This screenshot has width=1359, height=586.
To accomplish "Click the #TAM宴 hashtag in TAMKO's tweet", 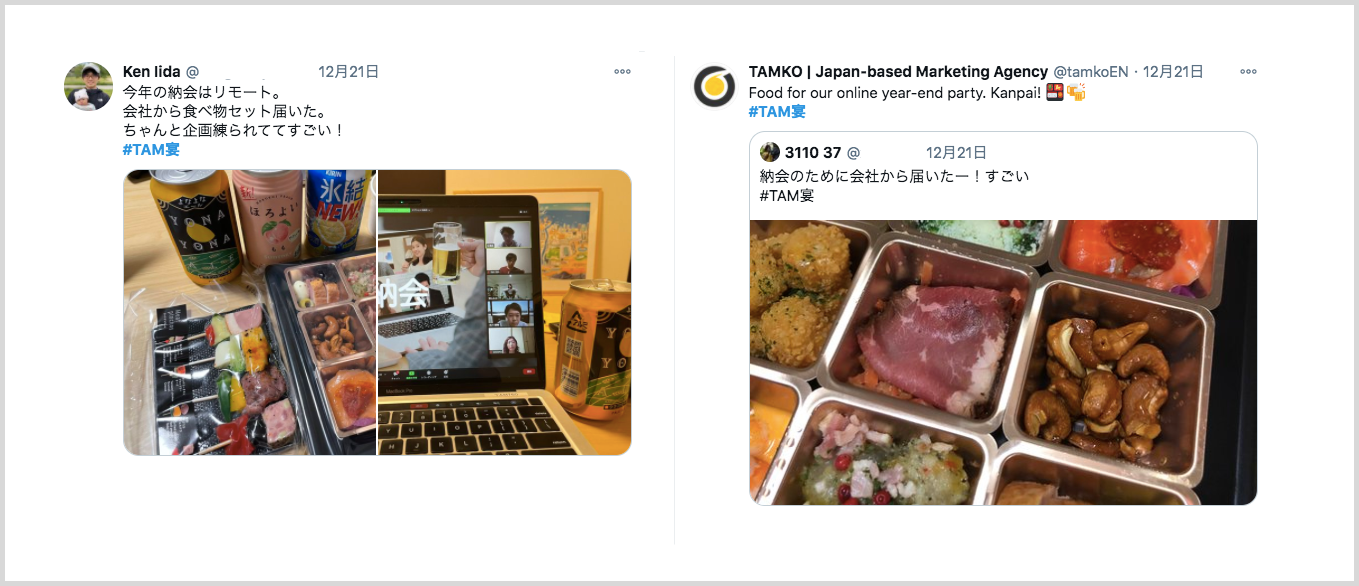I will coord(777,111).
